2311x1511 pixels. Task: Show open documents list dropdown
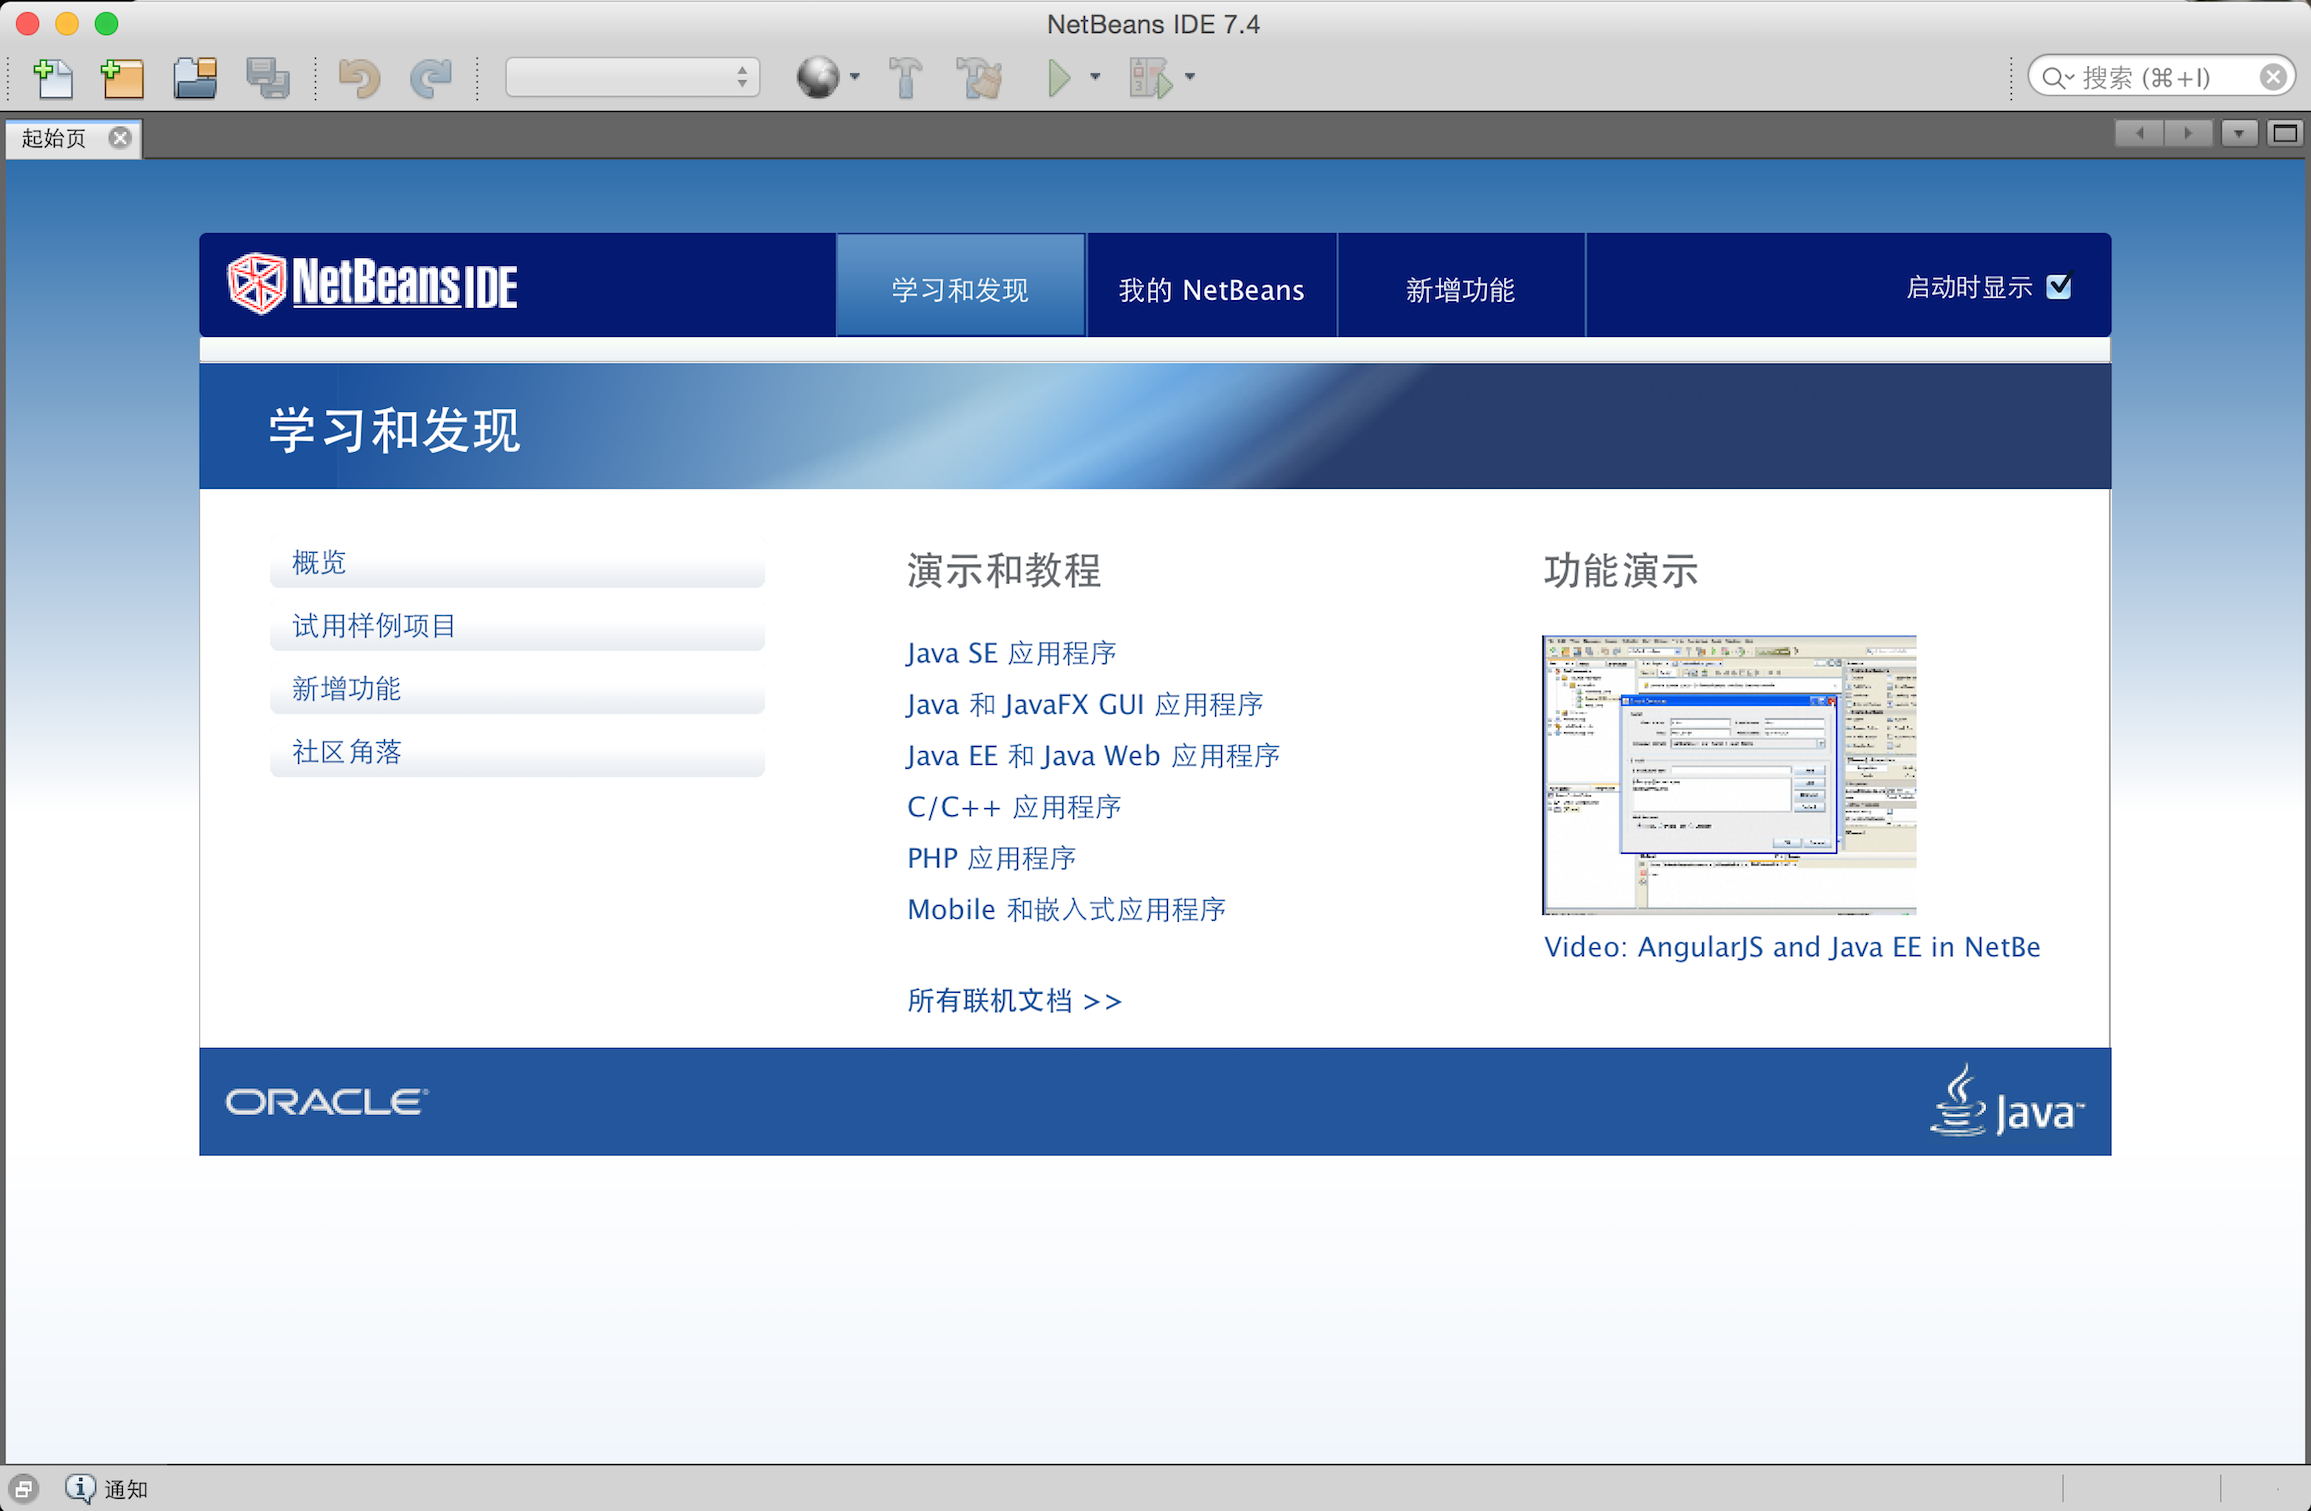pyautogui.click(x=2239, y=133)
